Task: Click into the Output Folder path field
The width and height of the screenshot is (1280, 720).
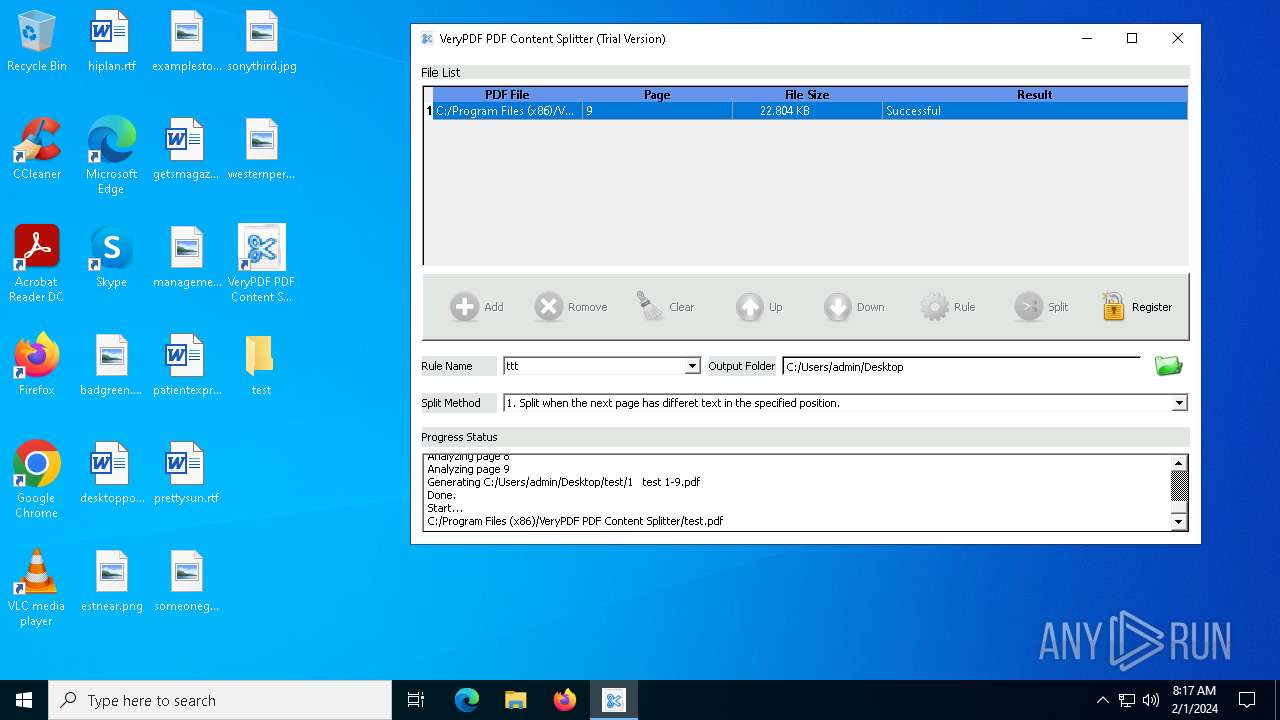Action: tap(962, 367)
